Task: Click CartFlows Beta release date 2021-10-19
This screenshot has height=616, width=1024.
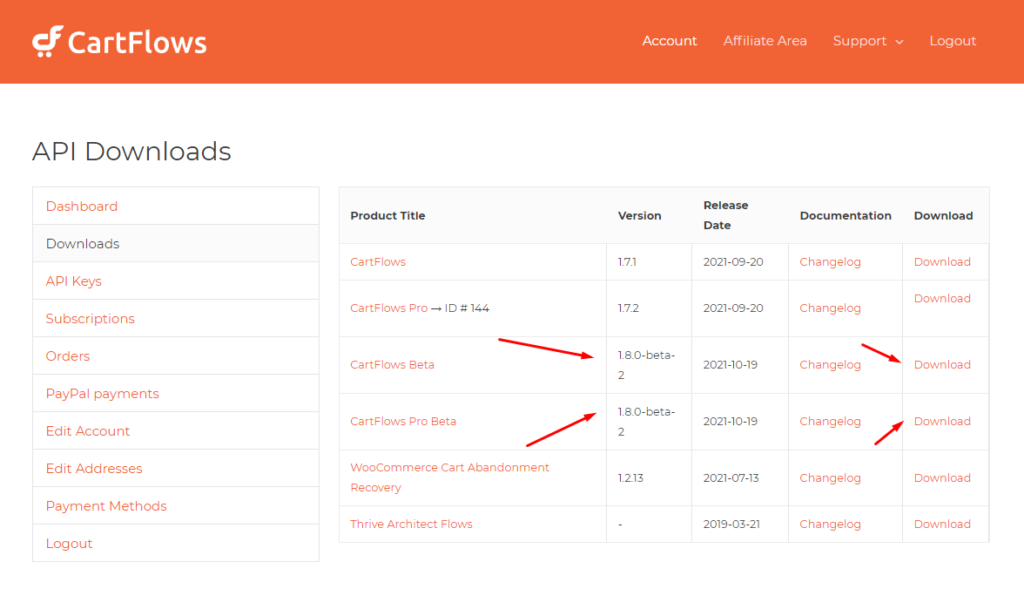Action: 730,365
